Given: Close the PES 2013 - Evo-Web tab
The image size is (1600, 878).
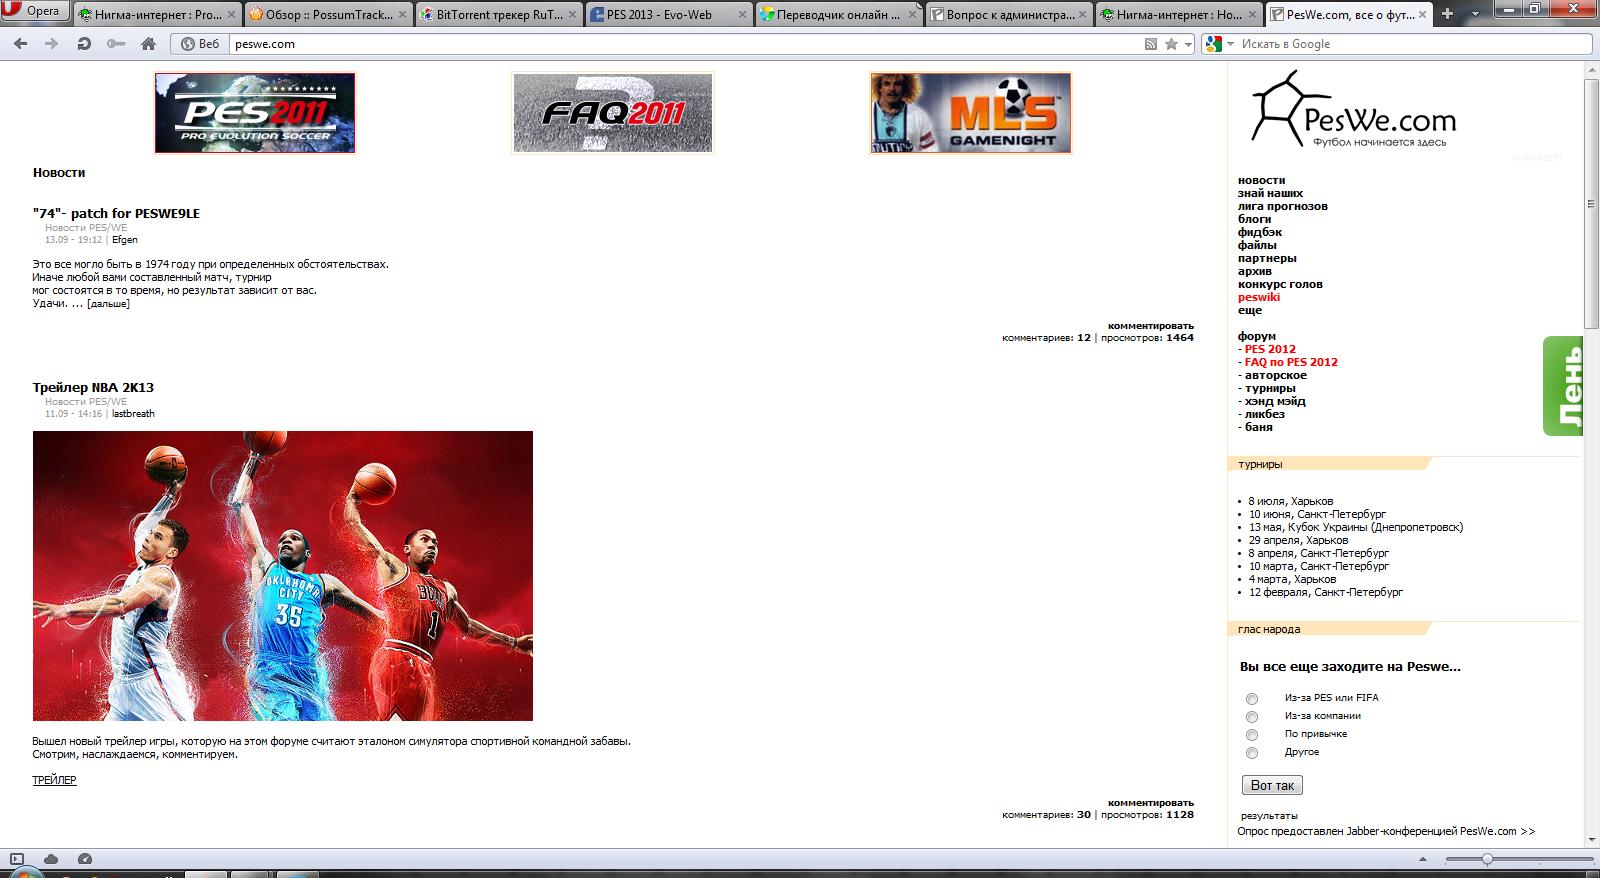Looking at the screenshot, I should tap(742, 14).
